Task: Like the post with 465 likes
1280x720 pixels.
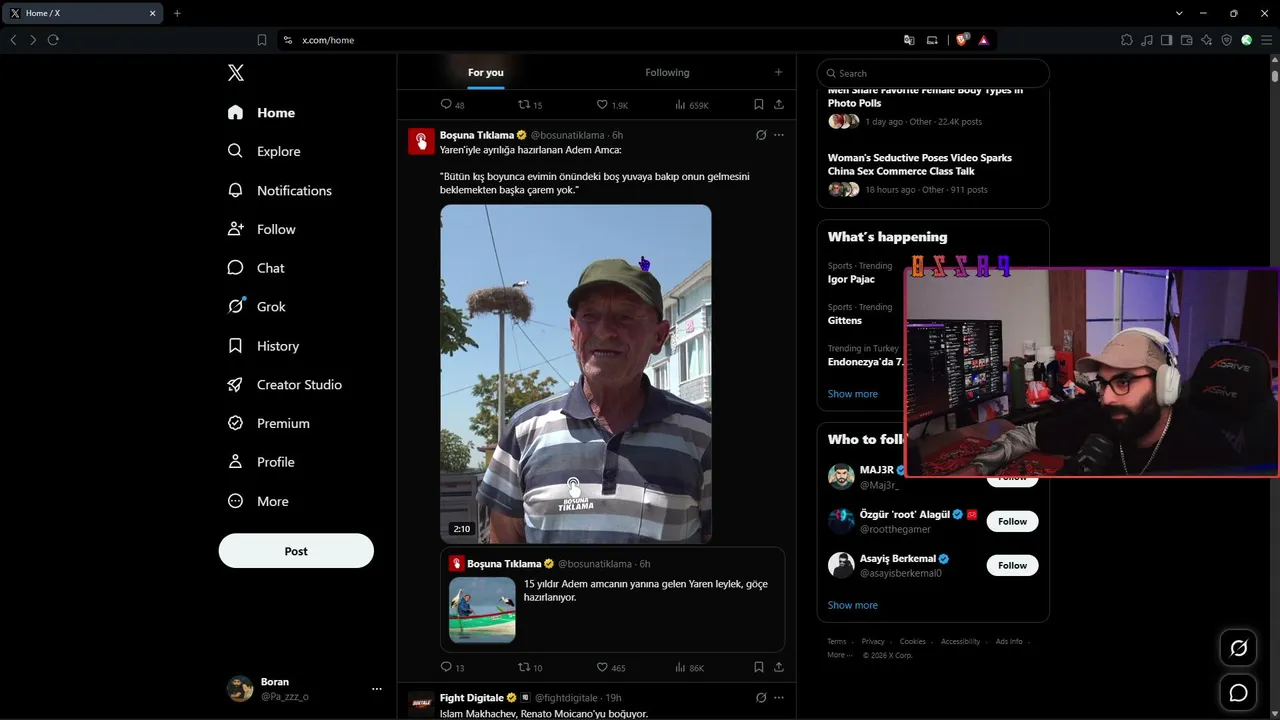Action: (611, 667)
